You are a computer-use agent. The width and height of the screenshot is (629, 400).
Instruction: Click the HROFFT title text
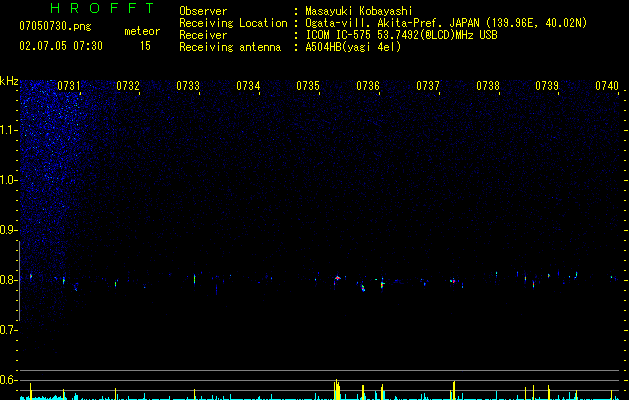point(102,8)
